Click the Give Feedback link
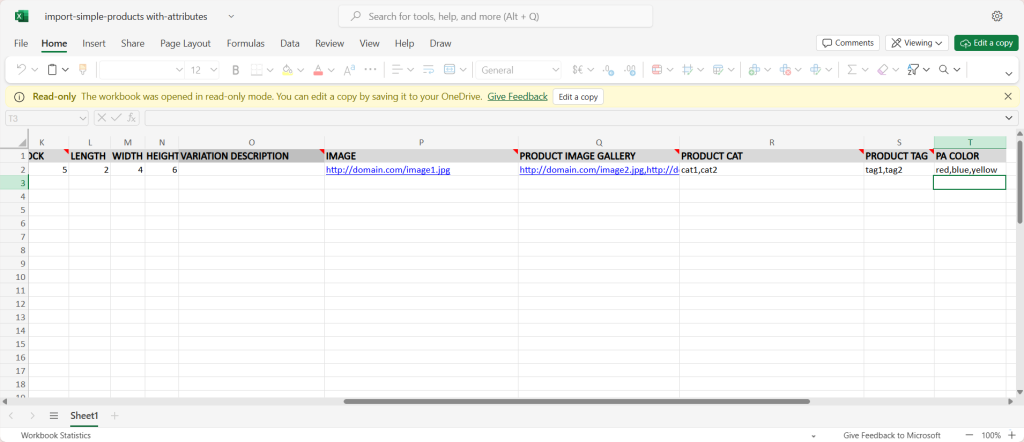 (x=517, y=97)
